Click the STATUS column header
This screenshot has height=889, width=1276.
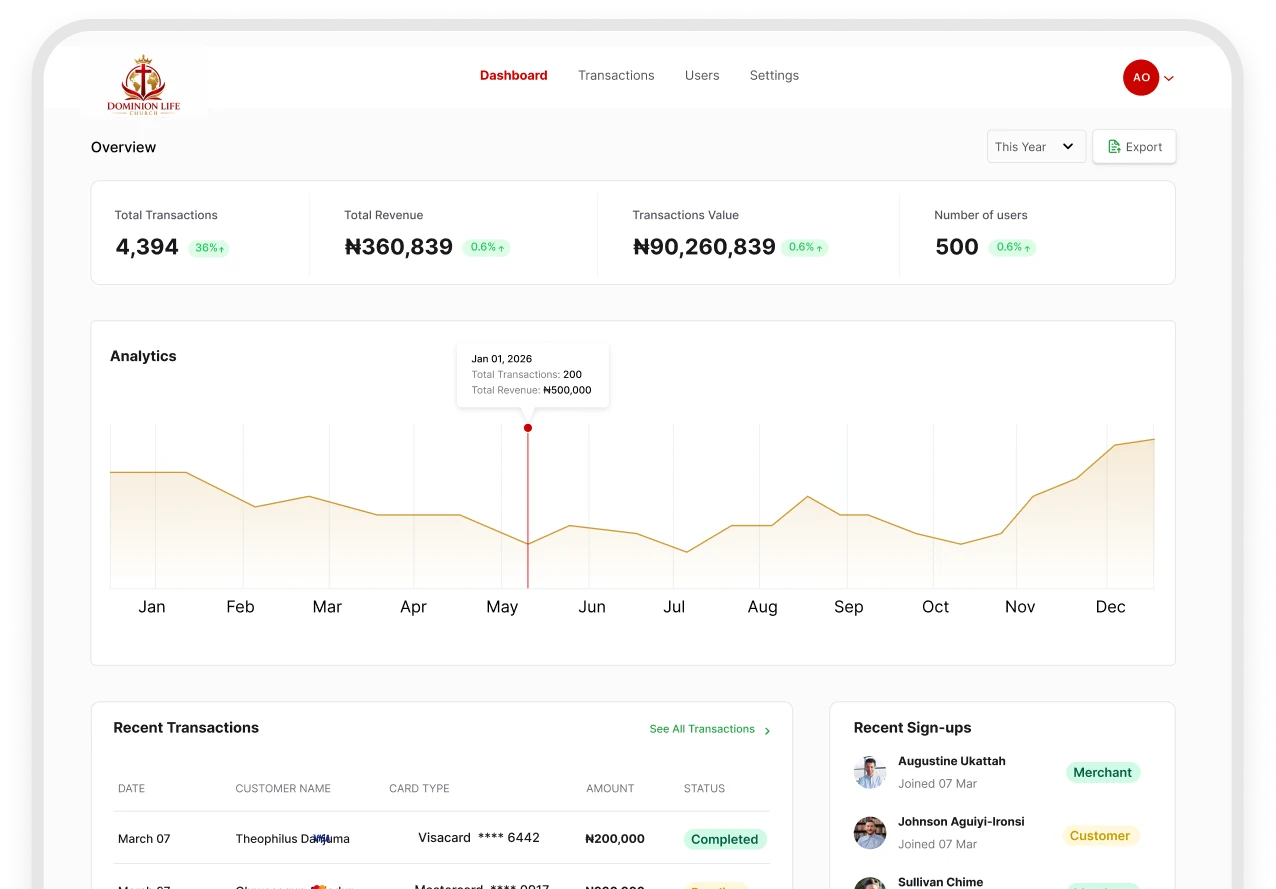tap(704, 789)
